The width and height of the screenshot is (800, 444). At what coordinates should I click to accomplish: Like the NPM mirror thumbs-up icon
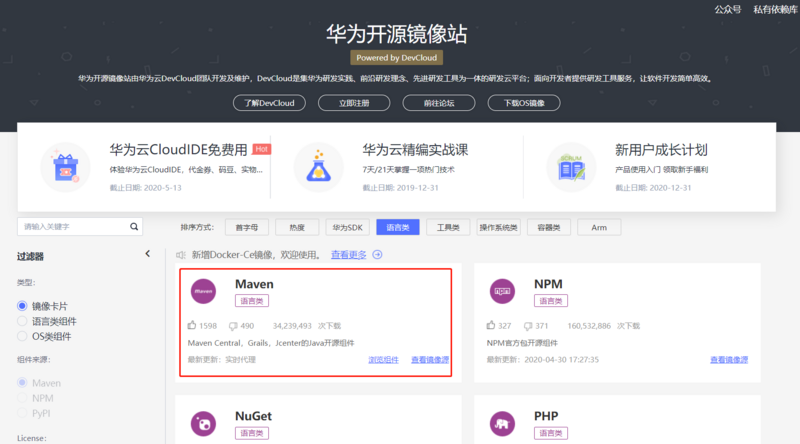point(491,325)
